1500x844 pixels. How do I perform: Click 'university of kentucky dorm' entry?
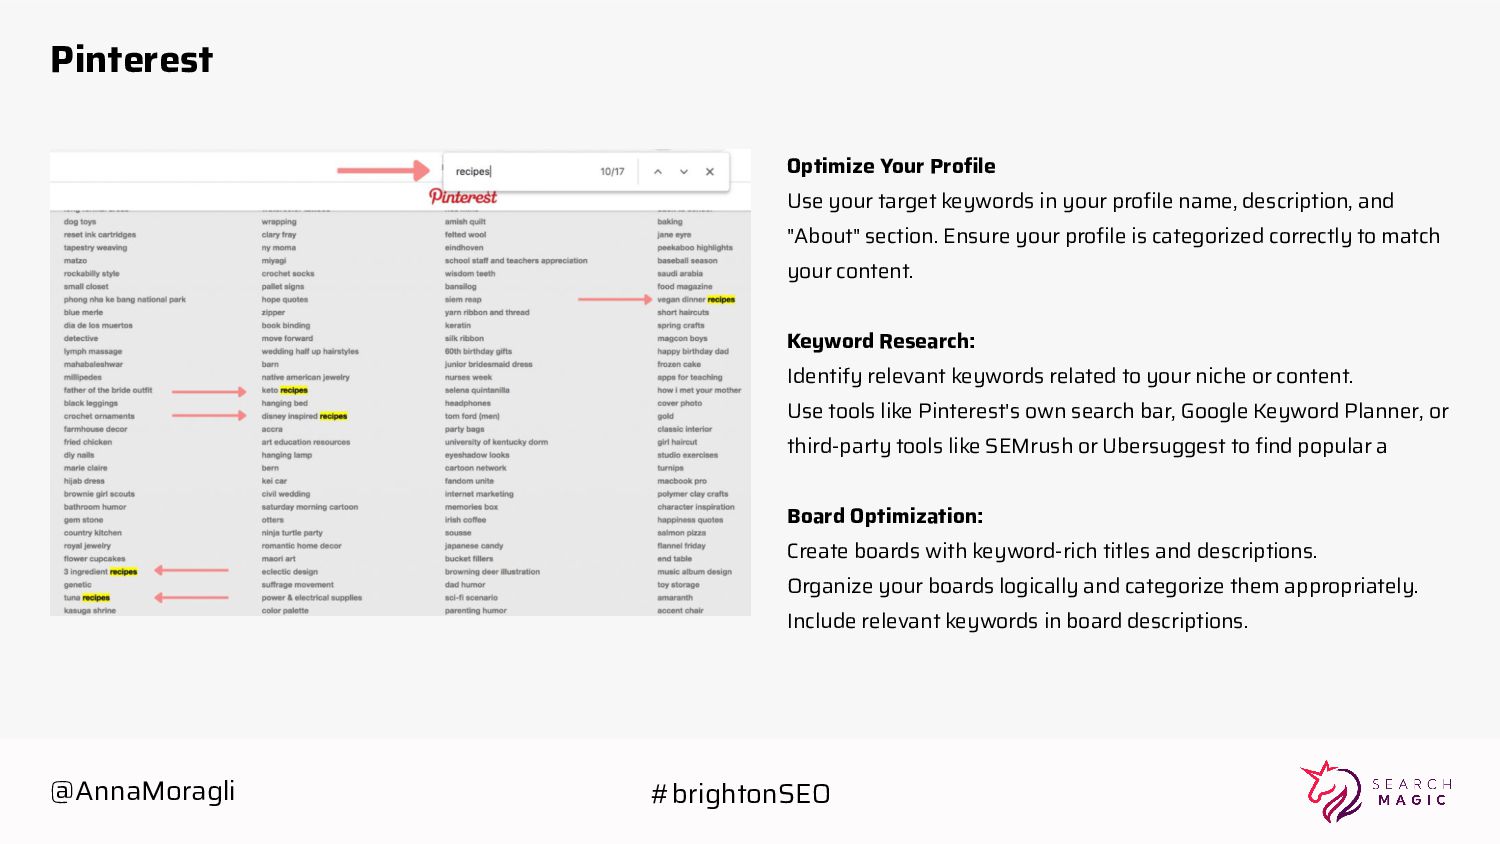tap(496, 442)
